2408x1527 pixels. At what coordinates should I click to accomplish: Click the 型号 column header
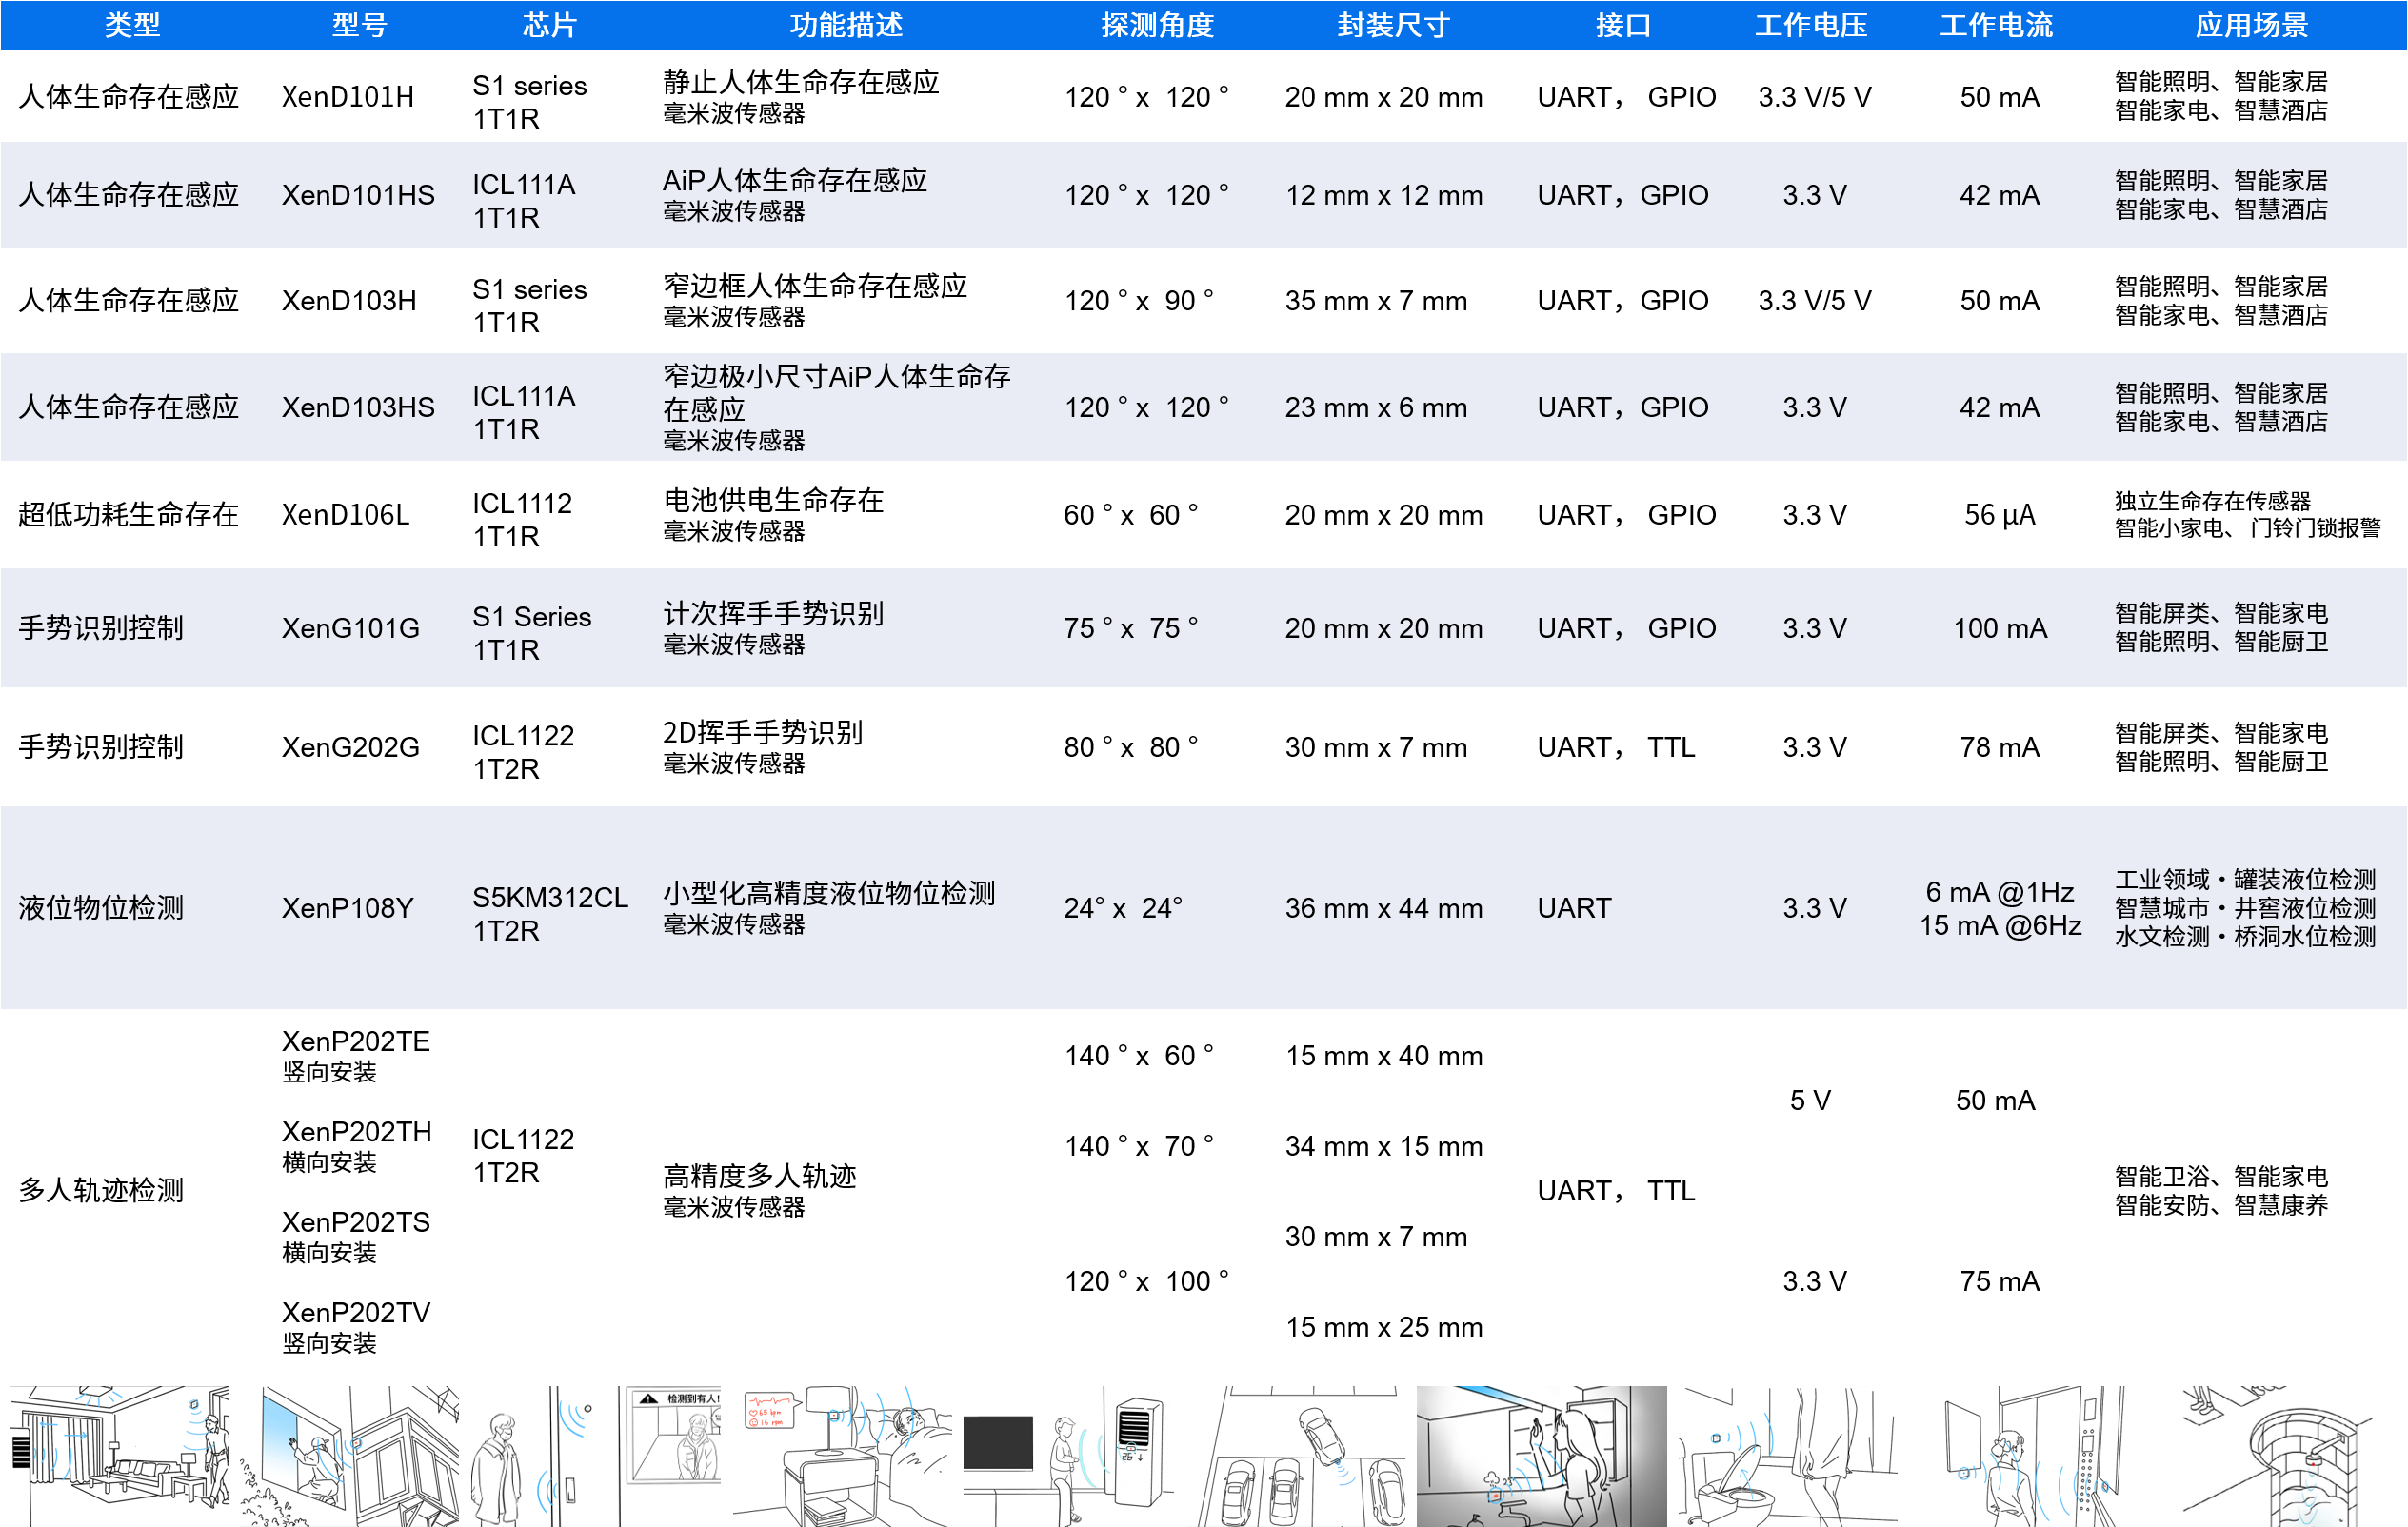click(x=359, y=25)
